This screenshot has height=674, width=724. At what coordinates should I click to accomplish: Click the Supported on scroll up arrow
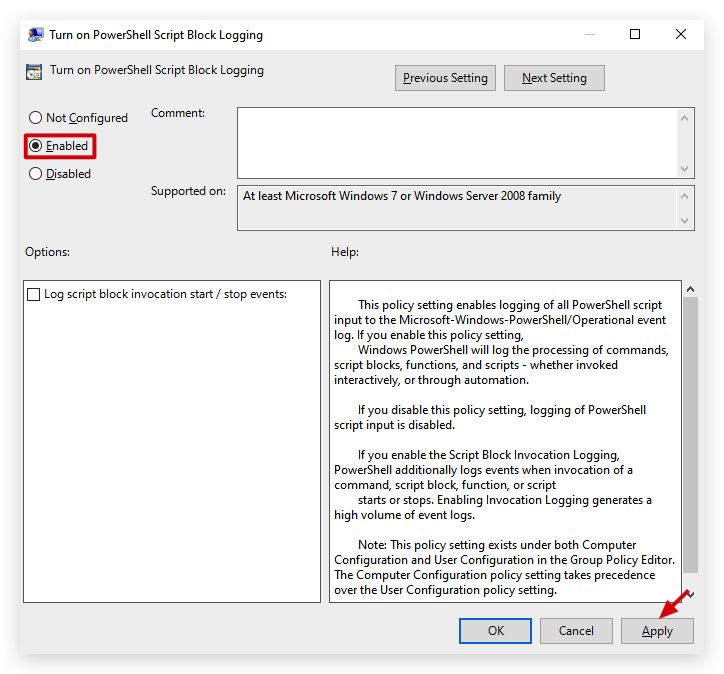click(684, 196)
